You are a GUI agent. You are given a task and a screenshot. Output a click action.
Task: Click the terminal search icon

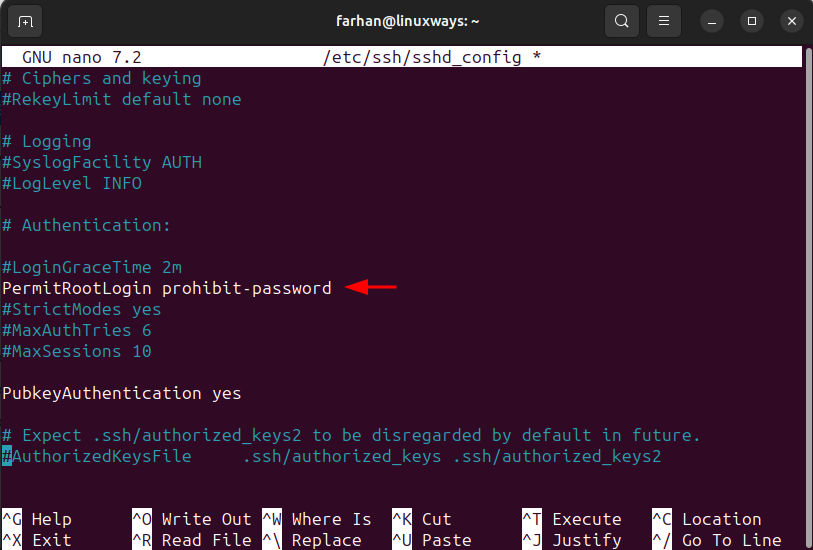622,21
